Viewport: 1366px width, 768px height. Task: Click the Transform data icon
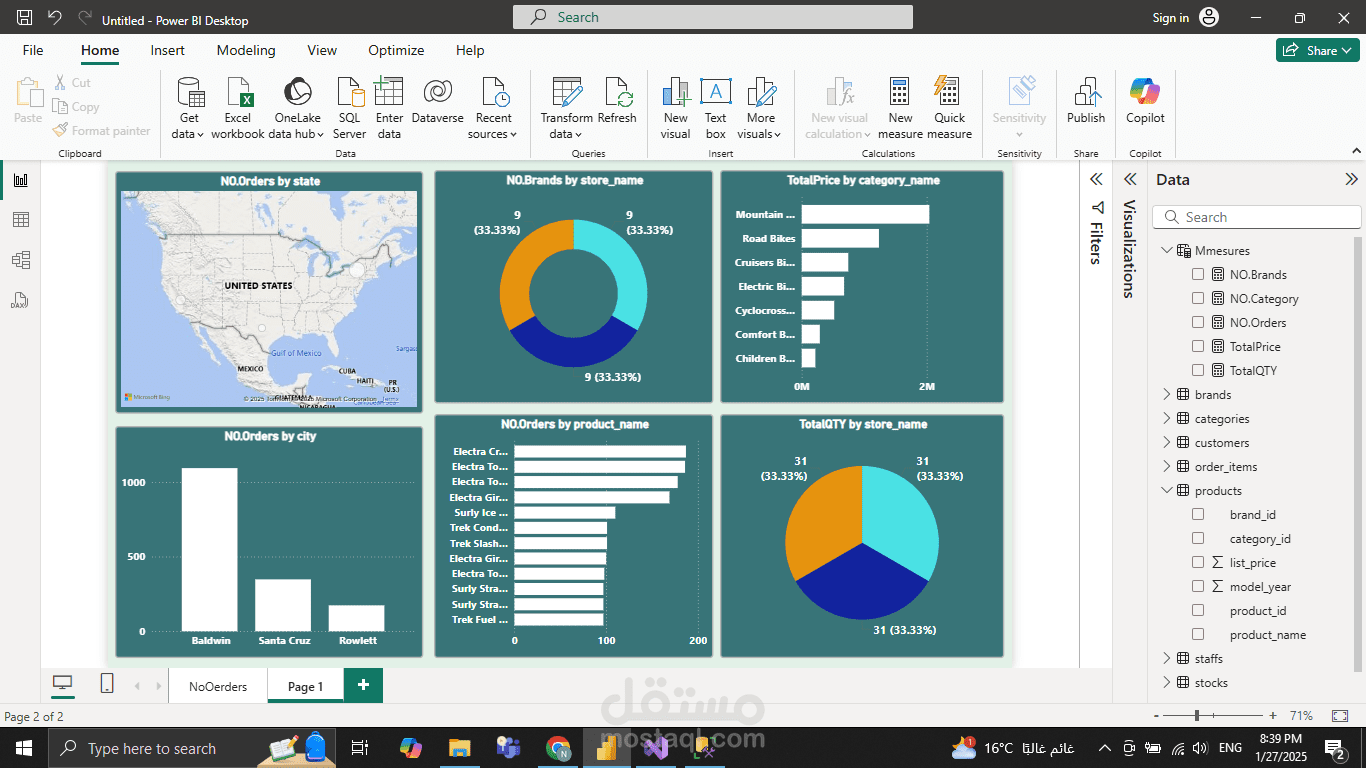pos(567,92)
